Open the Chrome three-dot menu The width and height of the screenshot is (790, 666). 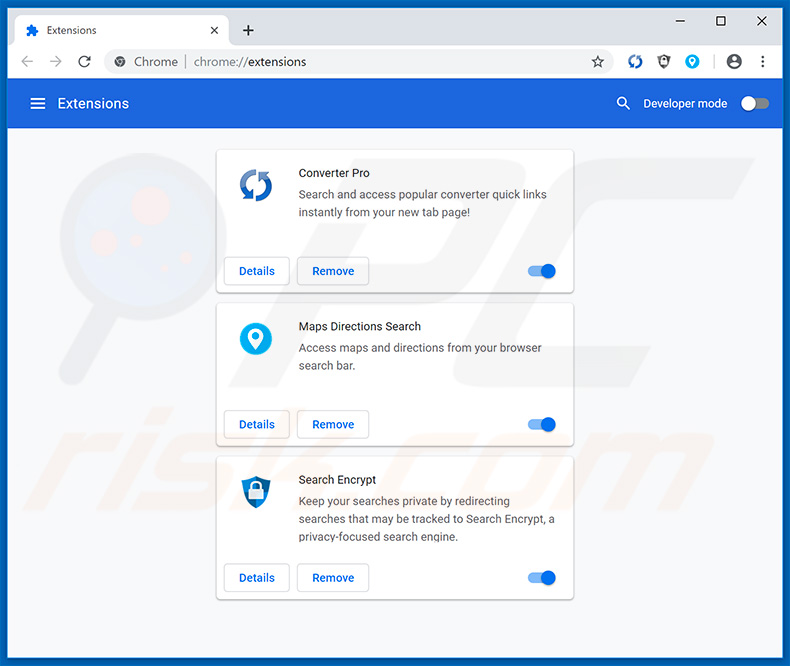(x=762, y=61)
